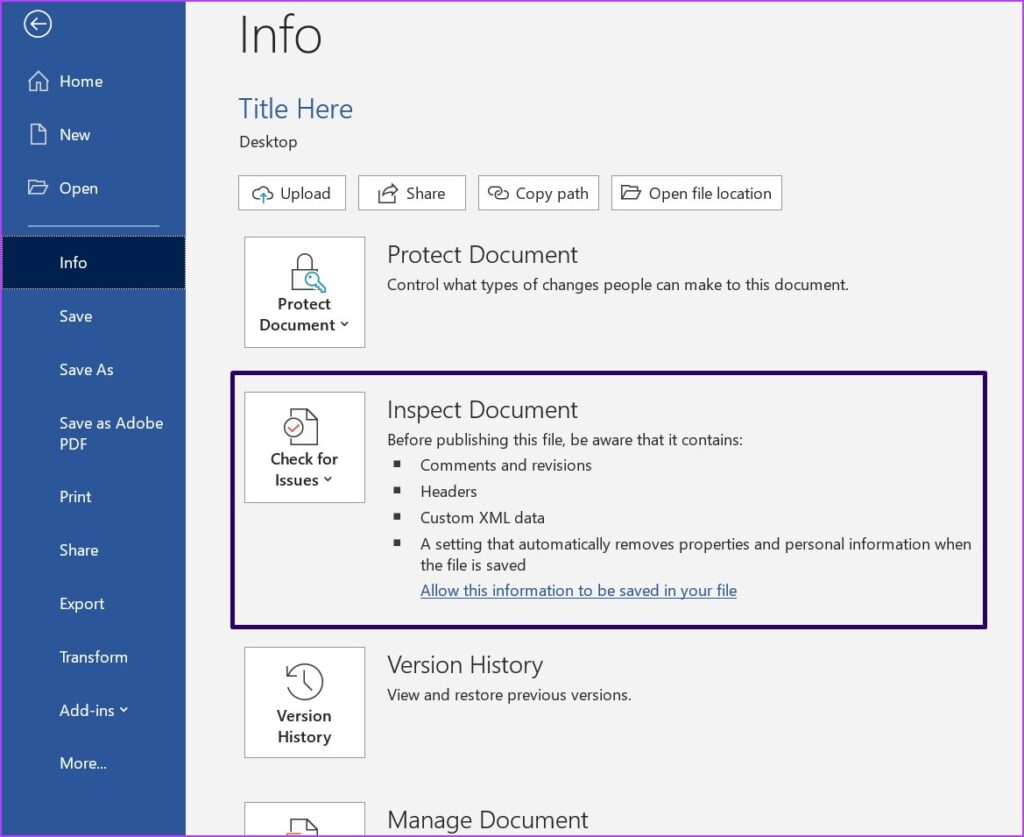Screen dimensions: 1024x837
Task: Click the Copy path link icon
Action: pyautogui.click(x=500, y=194)
